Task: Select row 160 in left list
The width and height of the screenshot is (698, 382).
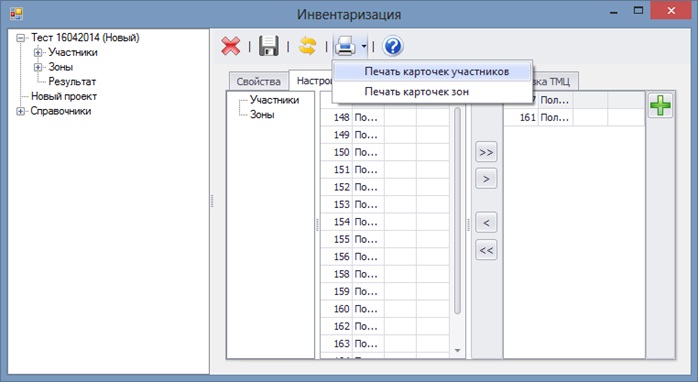Action: pyautogui.click(x=385, y=309)
